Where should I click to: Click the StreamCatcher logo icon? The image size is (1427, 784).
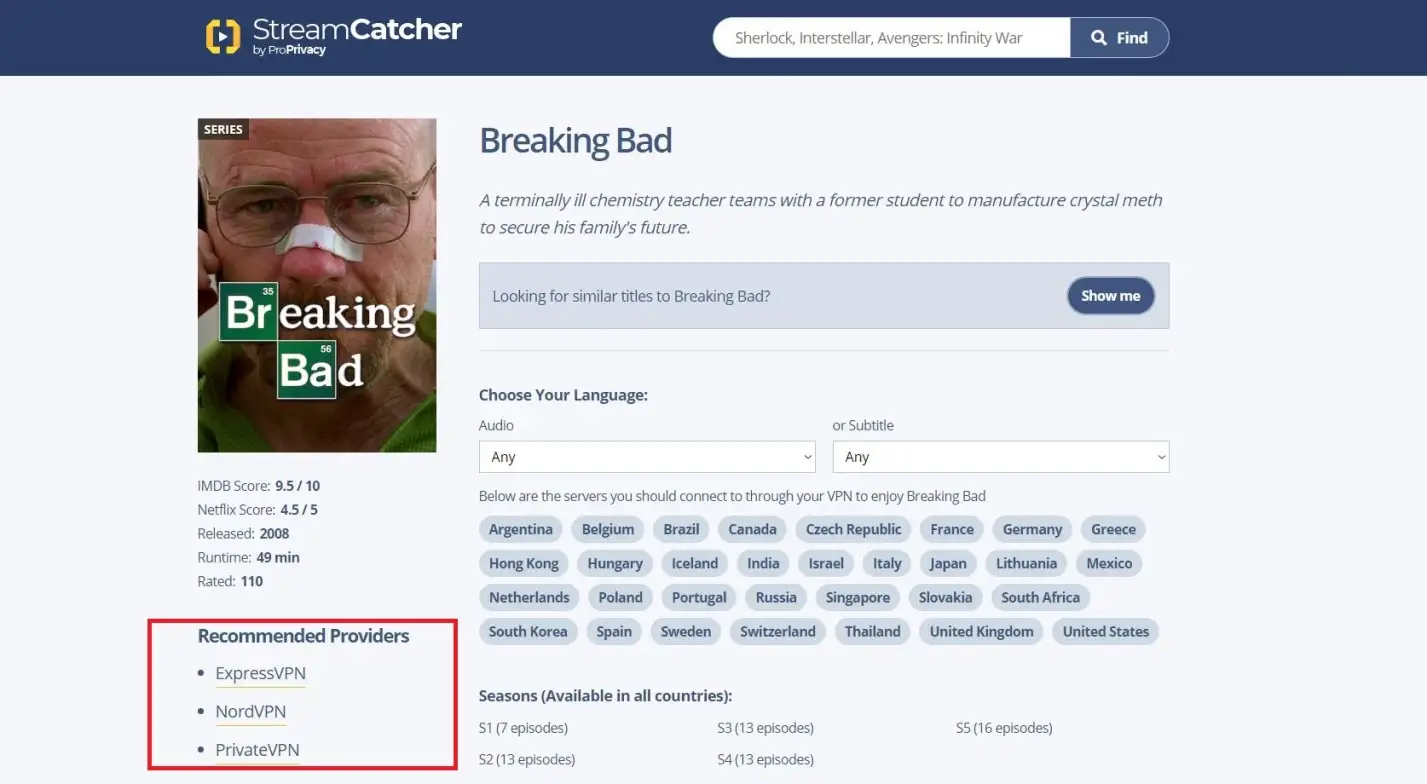click(x=223, y=37)
